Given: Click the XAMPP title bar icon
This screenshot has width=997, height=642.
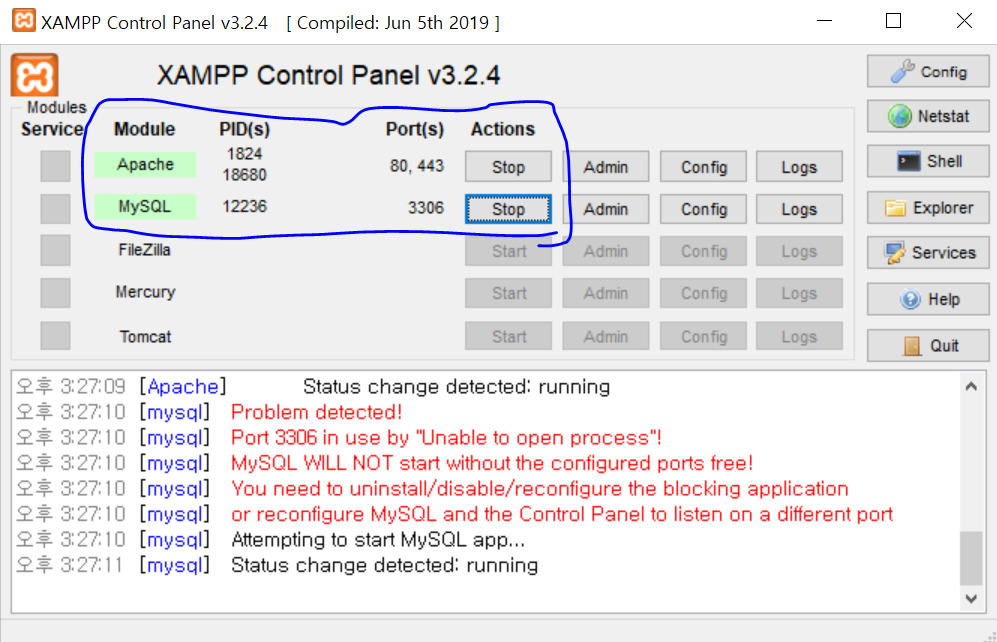Looking at the screenshot, I should point(24,20).
